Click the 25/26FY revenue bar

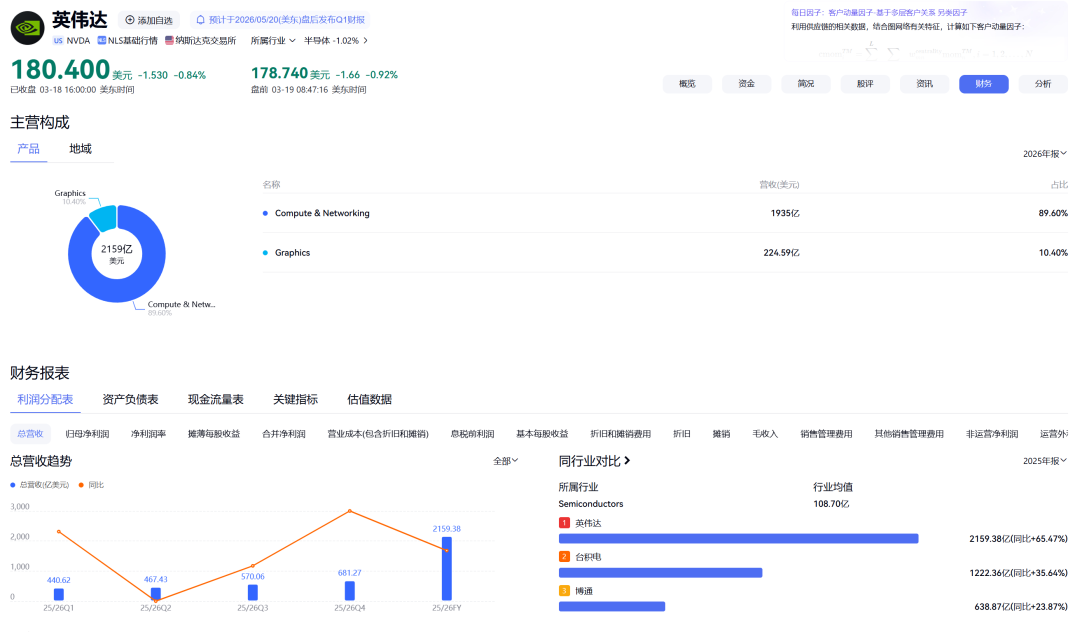click(x=446, y=568)
